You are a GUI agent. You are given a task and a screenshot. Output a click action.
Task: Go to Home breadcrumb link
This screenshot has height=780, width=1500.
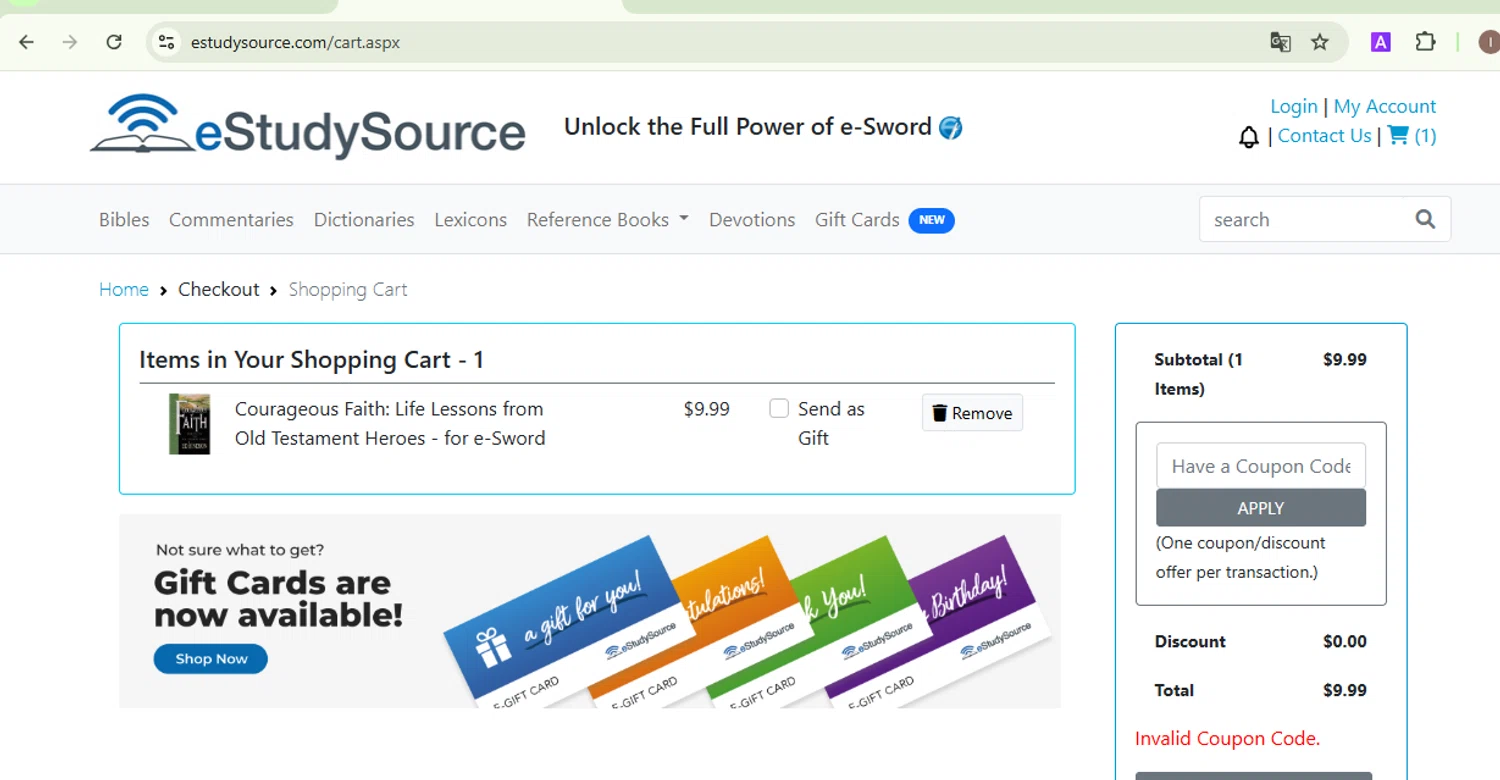tap(124, 289)
